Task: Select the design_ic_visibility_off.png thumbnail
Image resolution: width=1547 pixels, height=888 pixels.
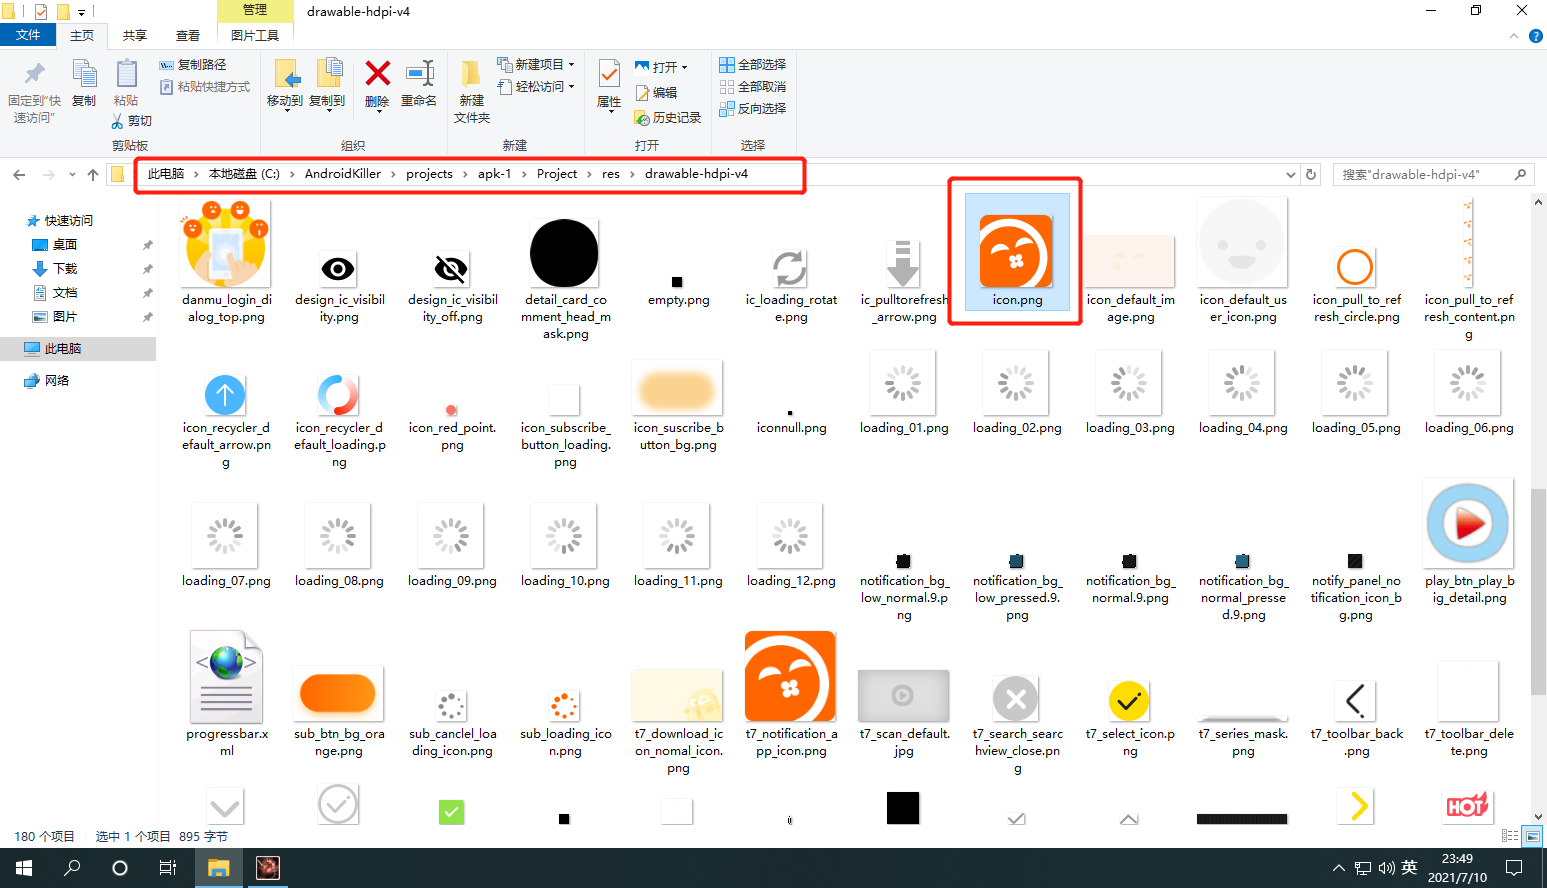Action: 451,268
